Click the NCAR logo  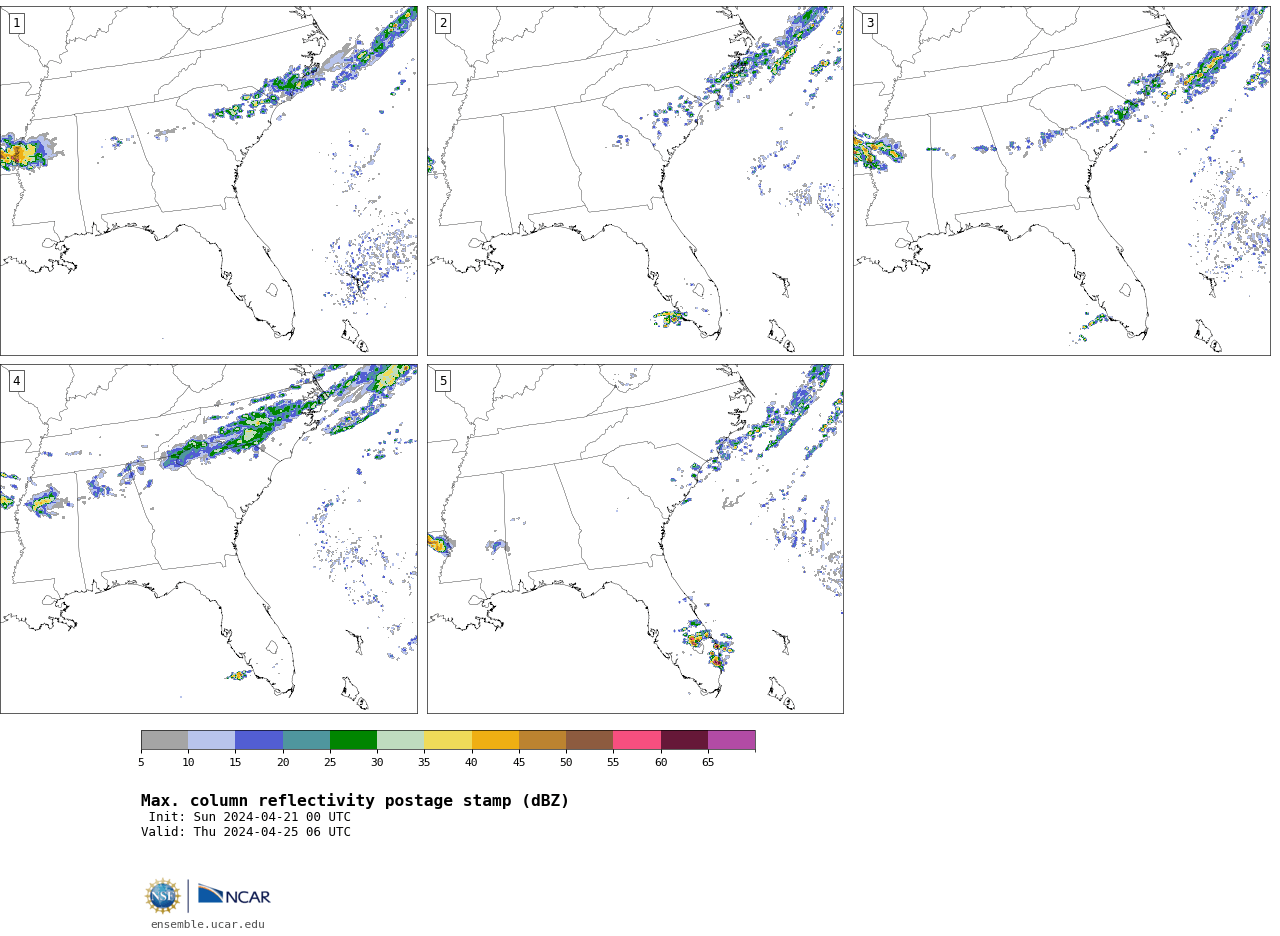[234, 895]
